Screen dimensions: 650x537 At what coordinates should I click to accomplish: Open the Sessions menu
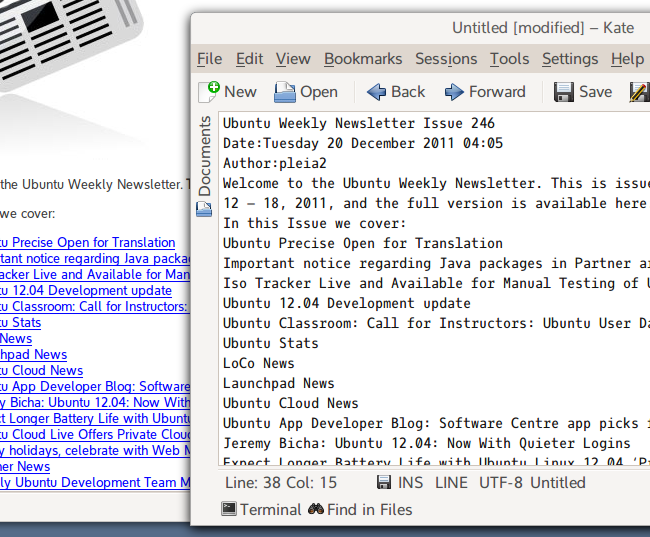[446, 59]
